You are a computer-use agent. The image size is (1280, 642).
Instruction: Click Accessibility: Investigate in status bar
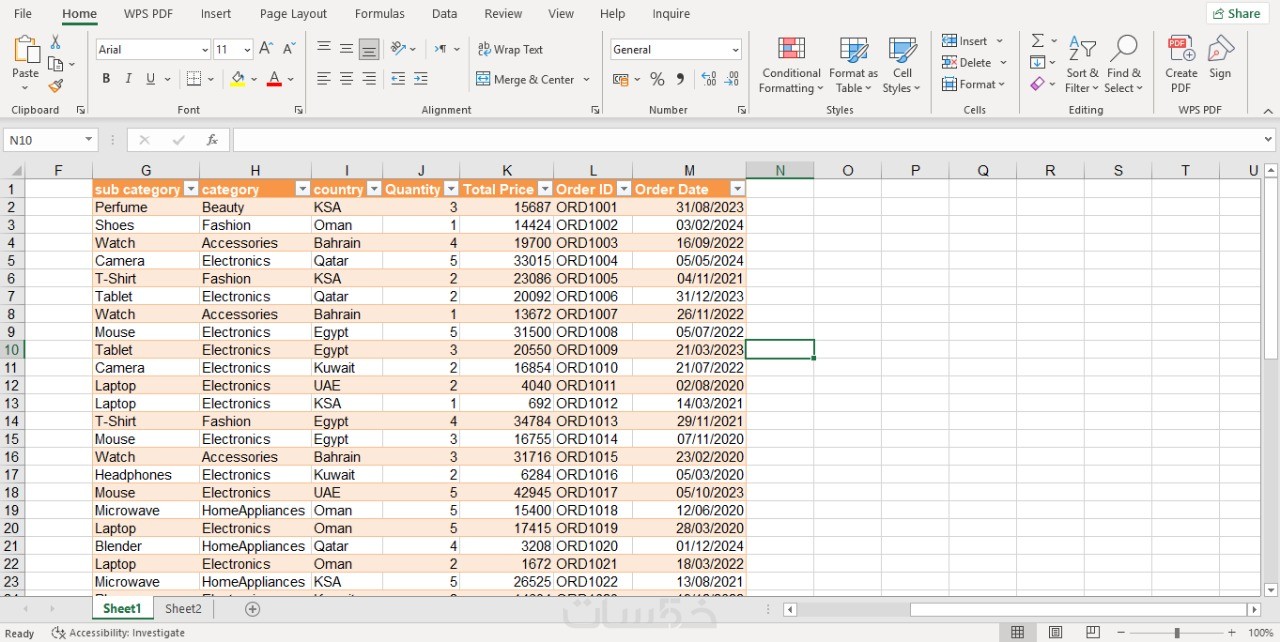[118, 633]
